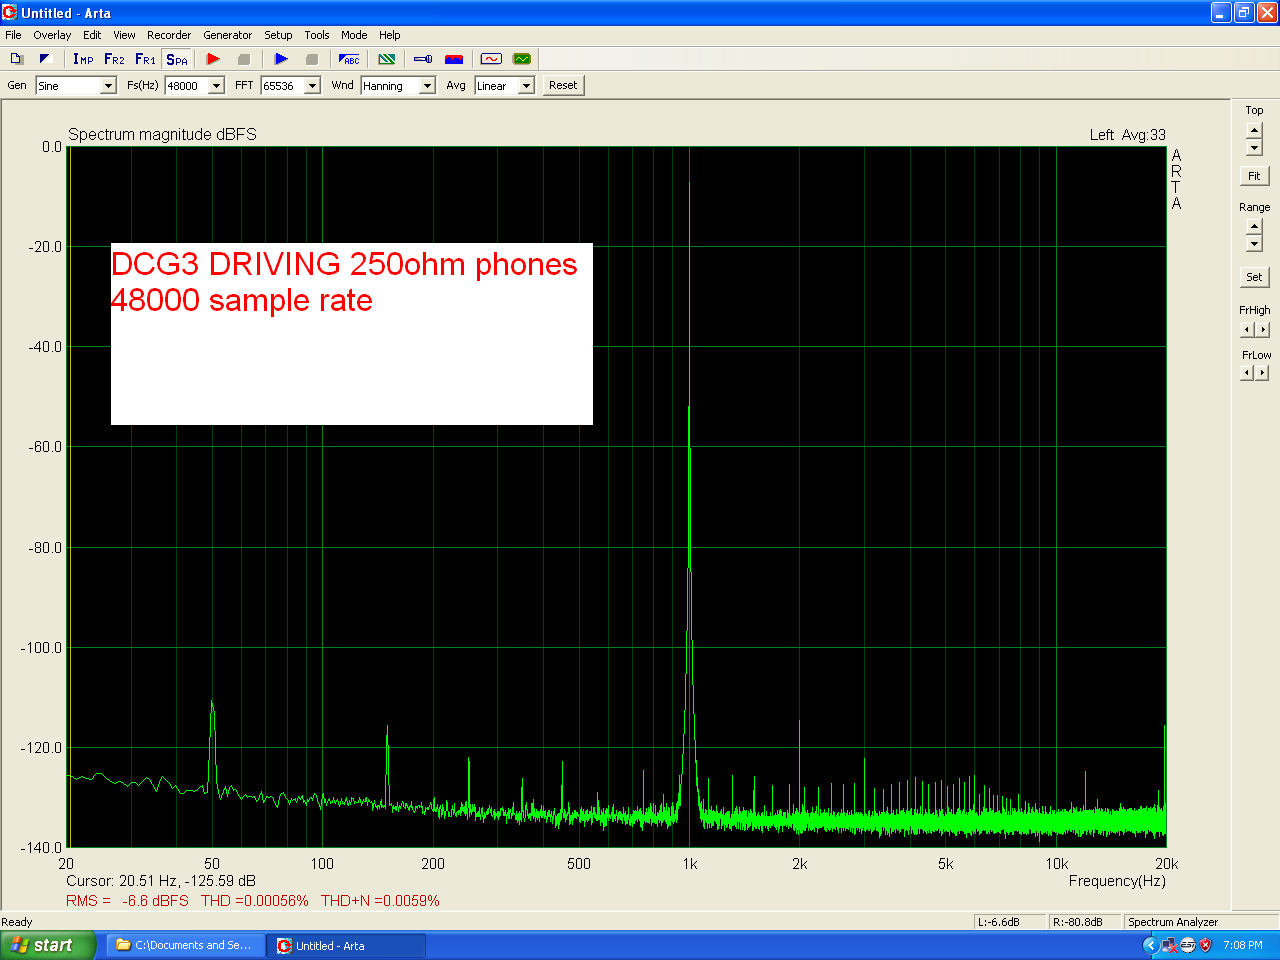Viewport: 1280px width, 960px height.
Task: Click the THD+N =0.0059% readout
Action: pos(380,901)
